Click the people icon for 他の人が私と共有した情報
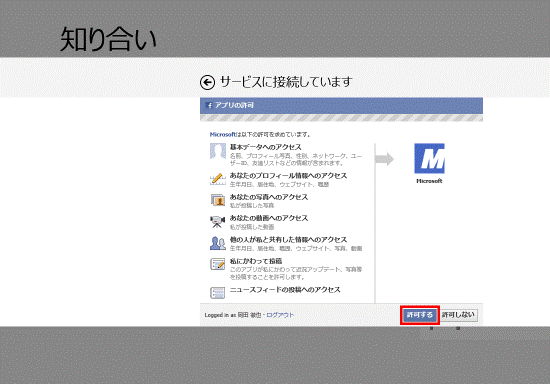 pyautogui.click(x=217, y=243)
